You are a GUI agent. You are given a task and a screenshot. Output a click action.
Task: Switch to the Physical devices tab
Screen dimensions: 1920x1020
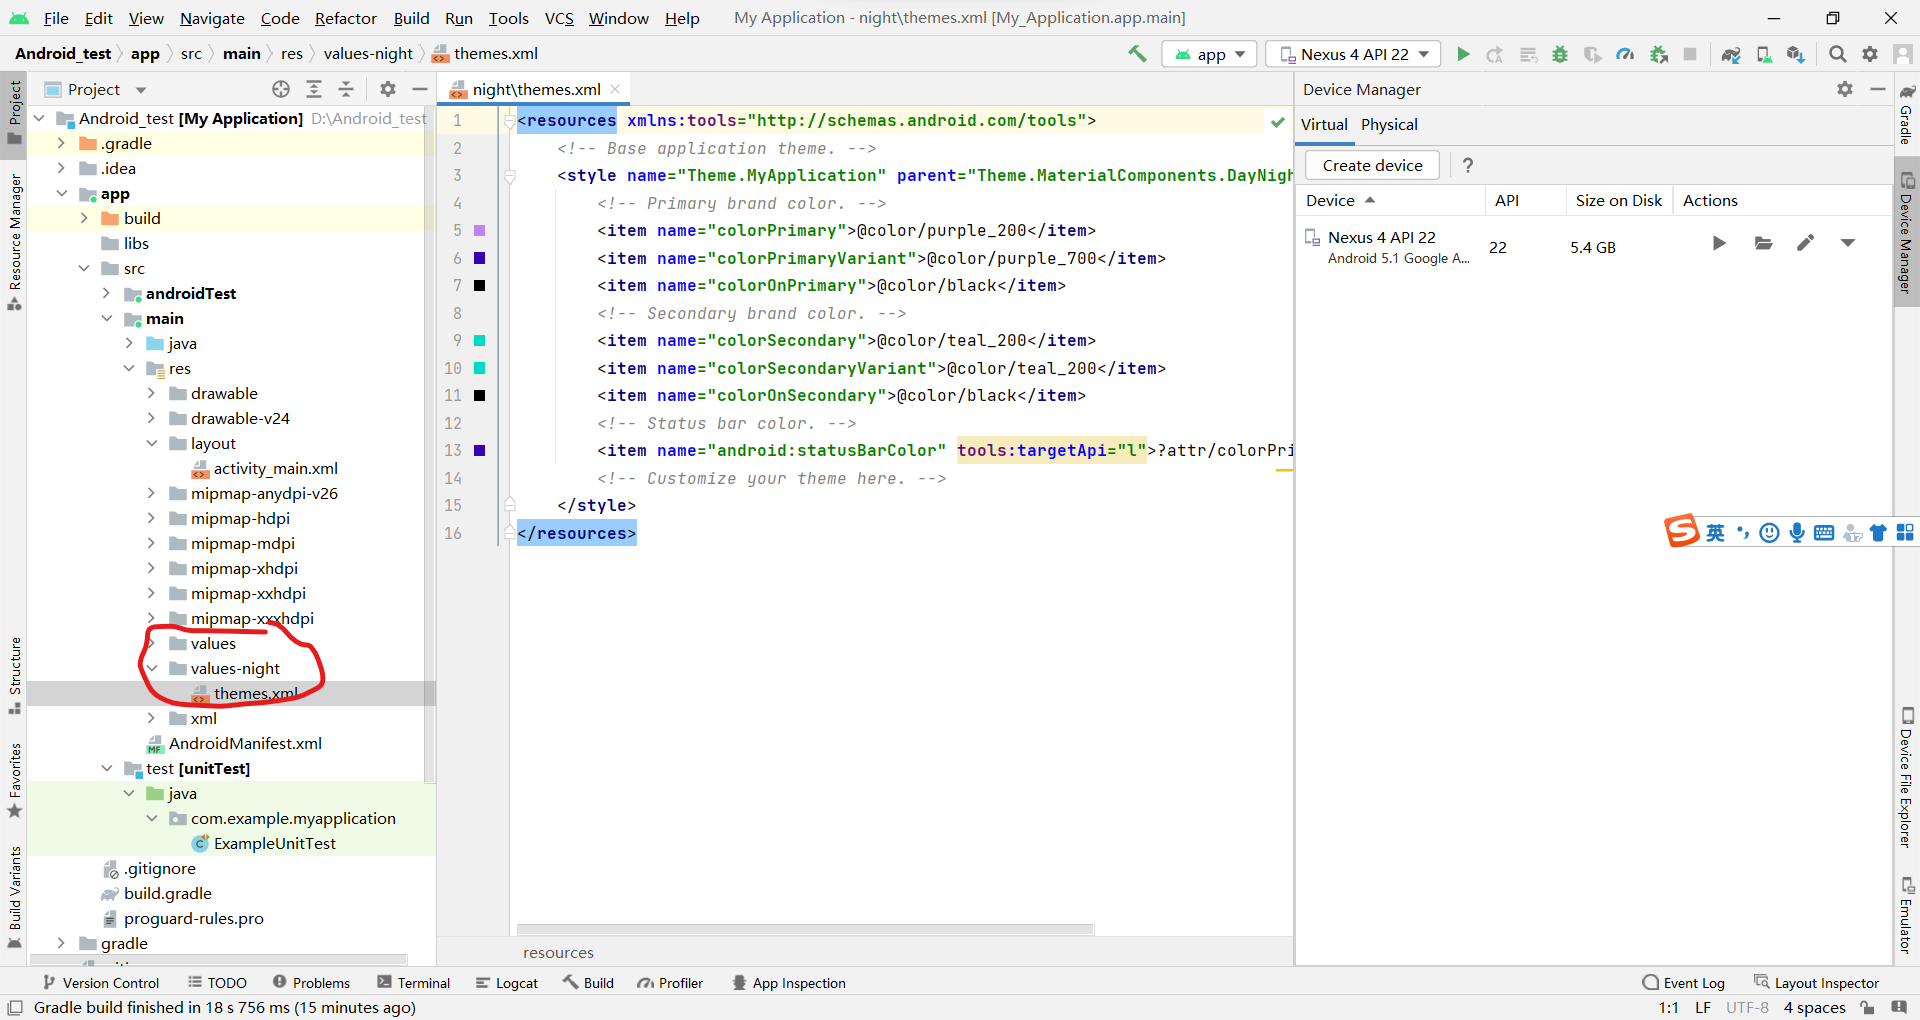[x=1389, y=125]
